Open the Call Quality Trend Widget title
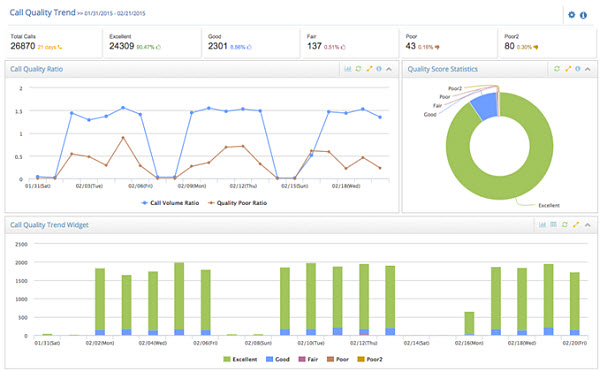 point(49,225)
